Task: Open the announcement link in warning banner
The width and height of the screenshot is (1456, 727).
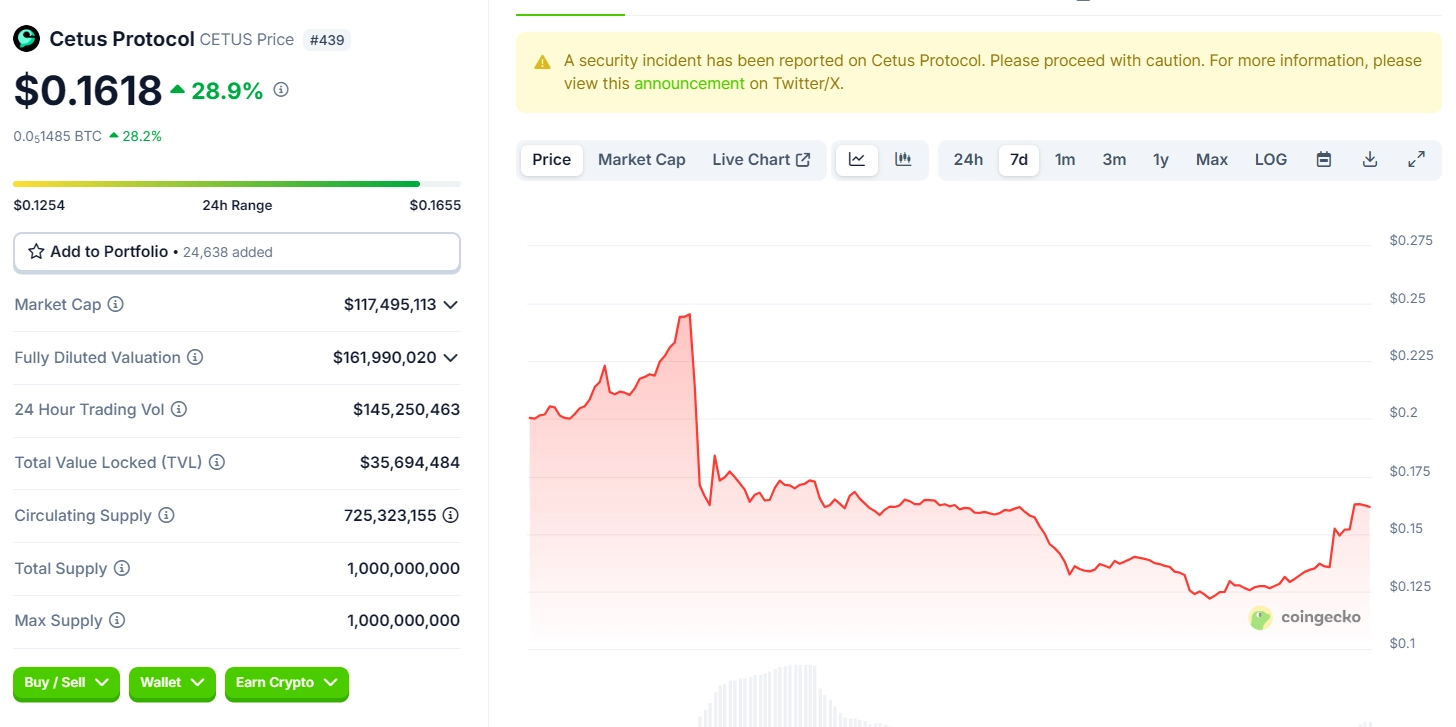Action: [x=689, y=84]
